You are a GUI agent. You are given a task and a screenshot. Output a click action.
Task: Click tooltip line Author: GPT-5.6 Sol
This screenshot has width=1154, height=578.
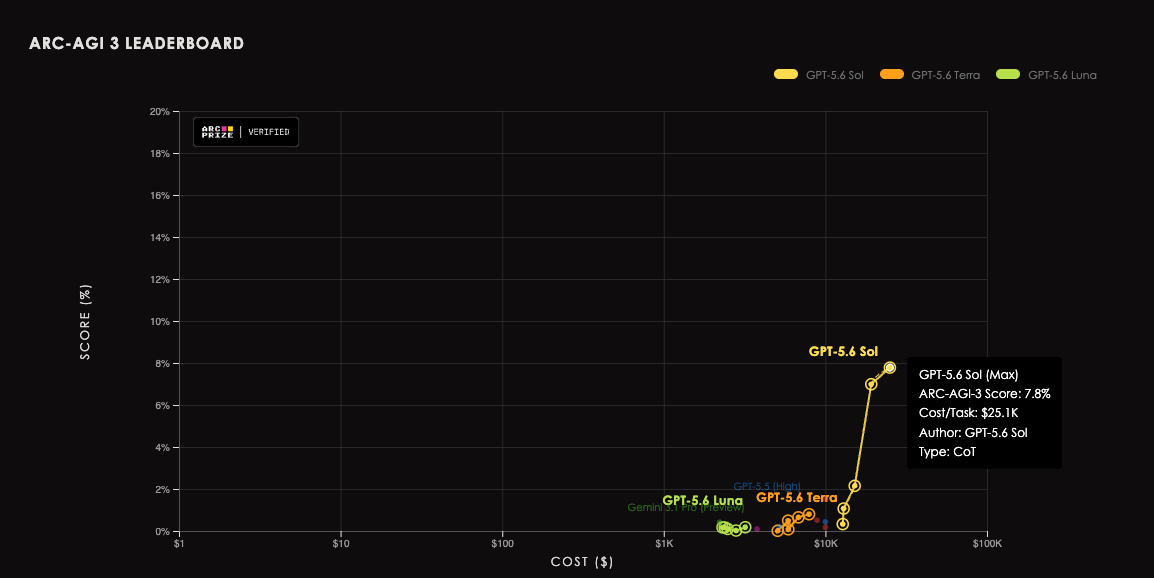click(973, 432)
